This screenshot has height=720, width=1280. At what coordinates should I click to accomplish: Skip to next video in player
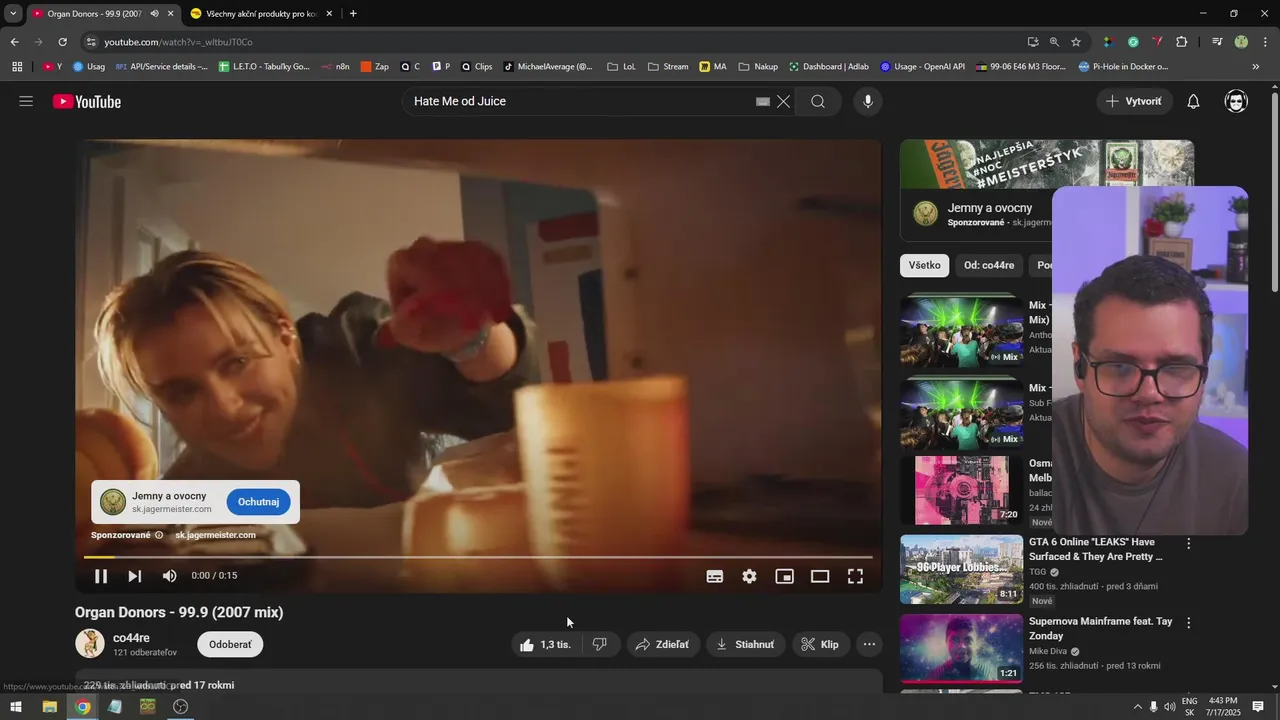pyautogui.click(x=135, y=576)
